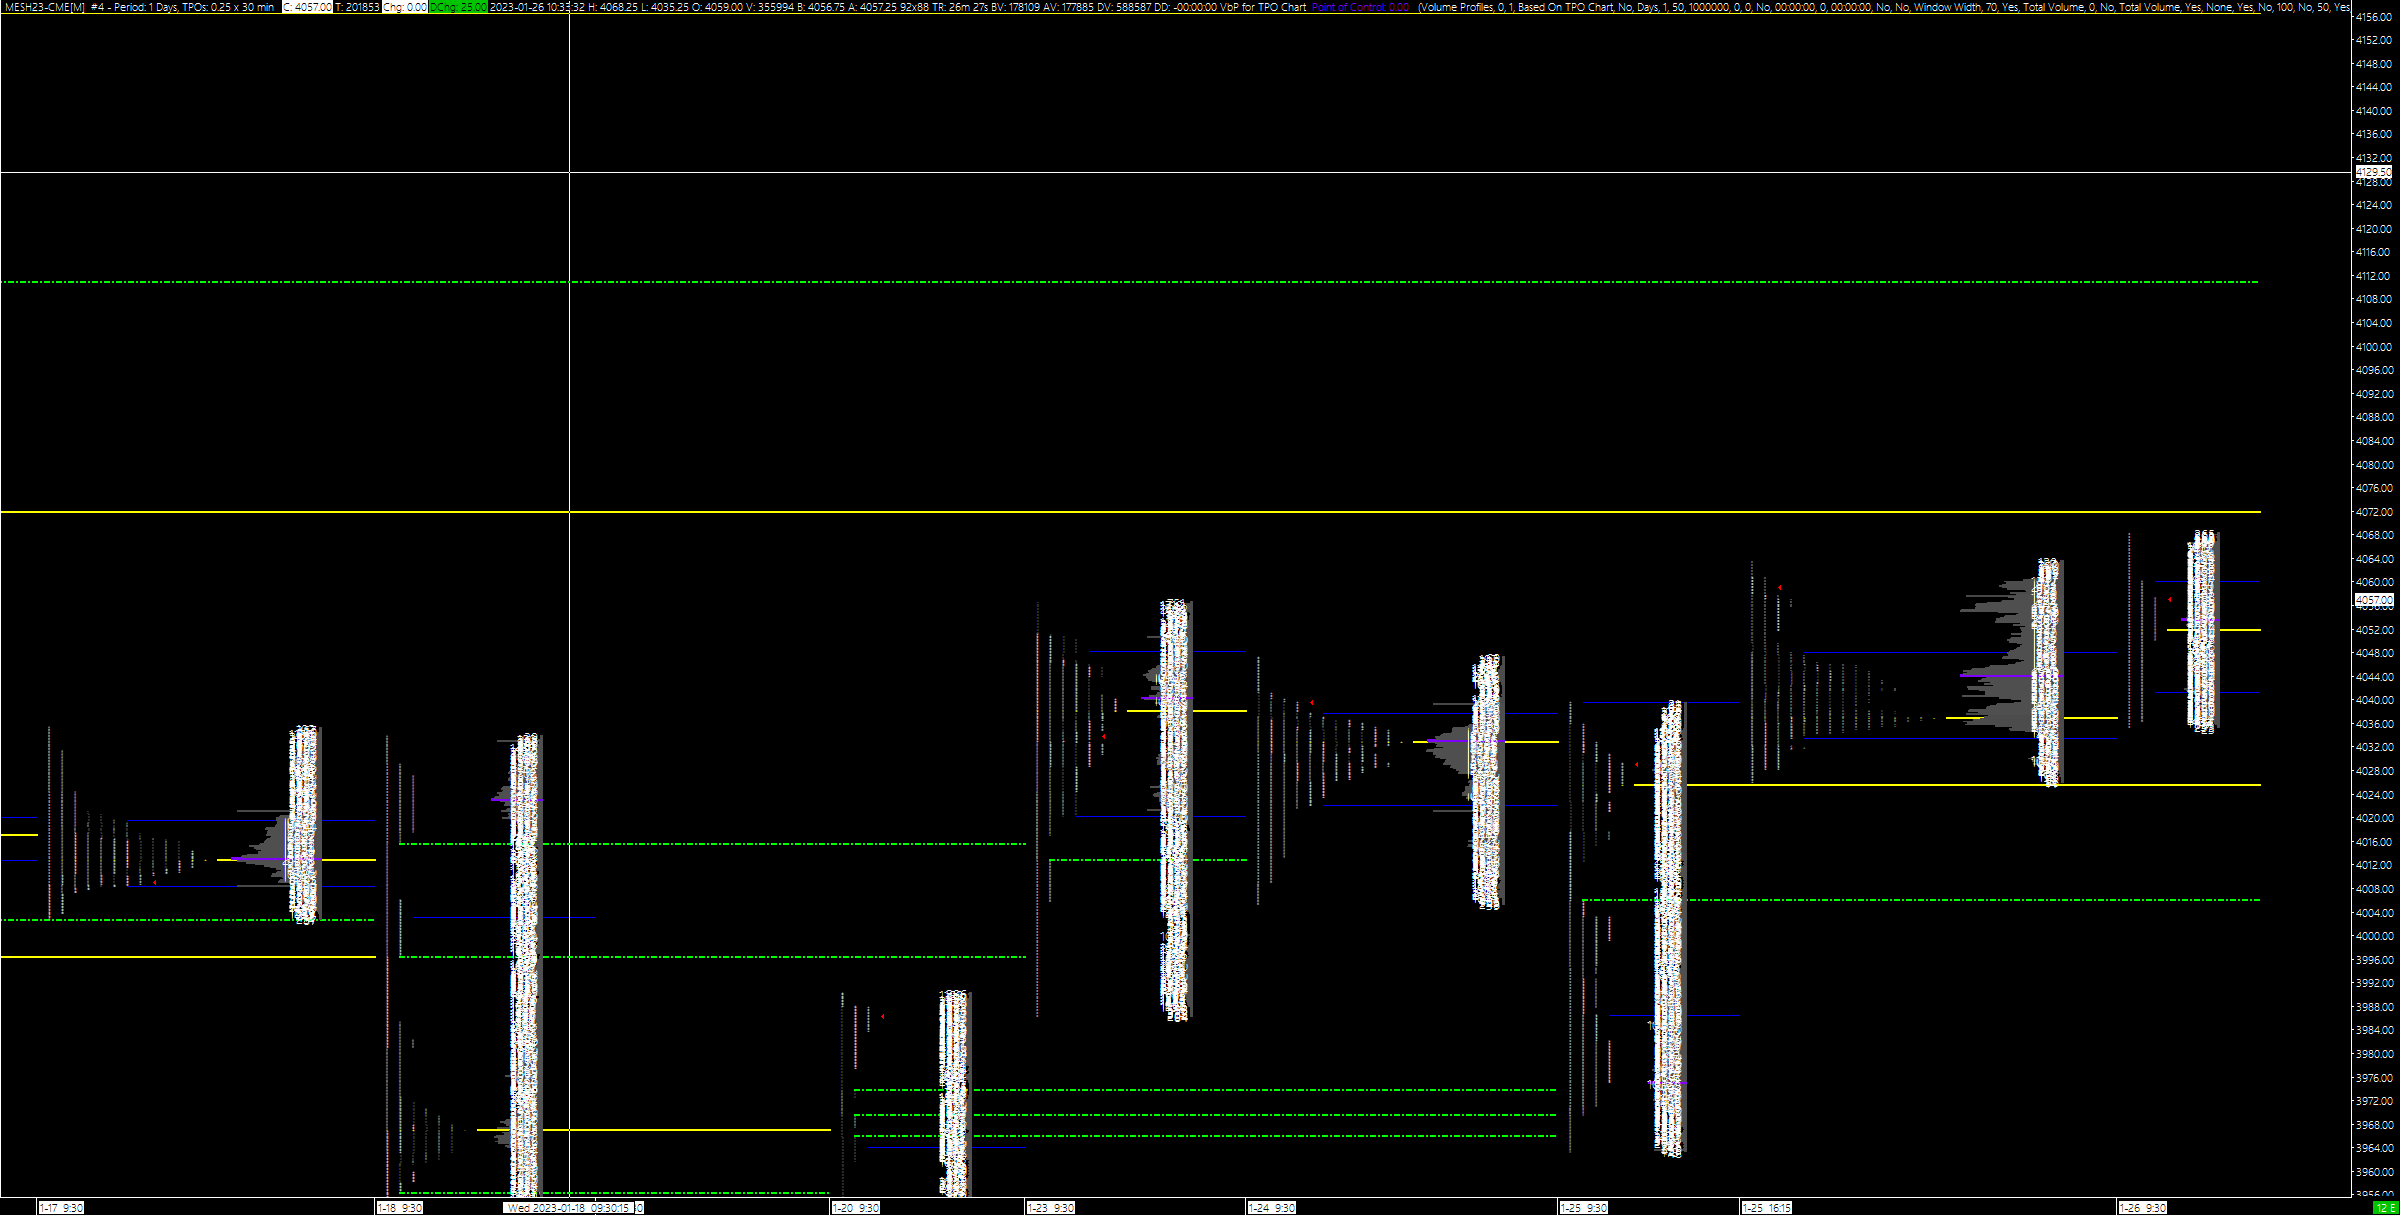Image resolution: width=2400 pixels, height=1215 pixels.
Task: Click the 1-23 9:30 session label
Action: pos(1051,1208)
